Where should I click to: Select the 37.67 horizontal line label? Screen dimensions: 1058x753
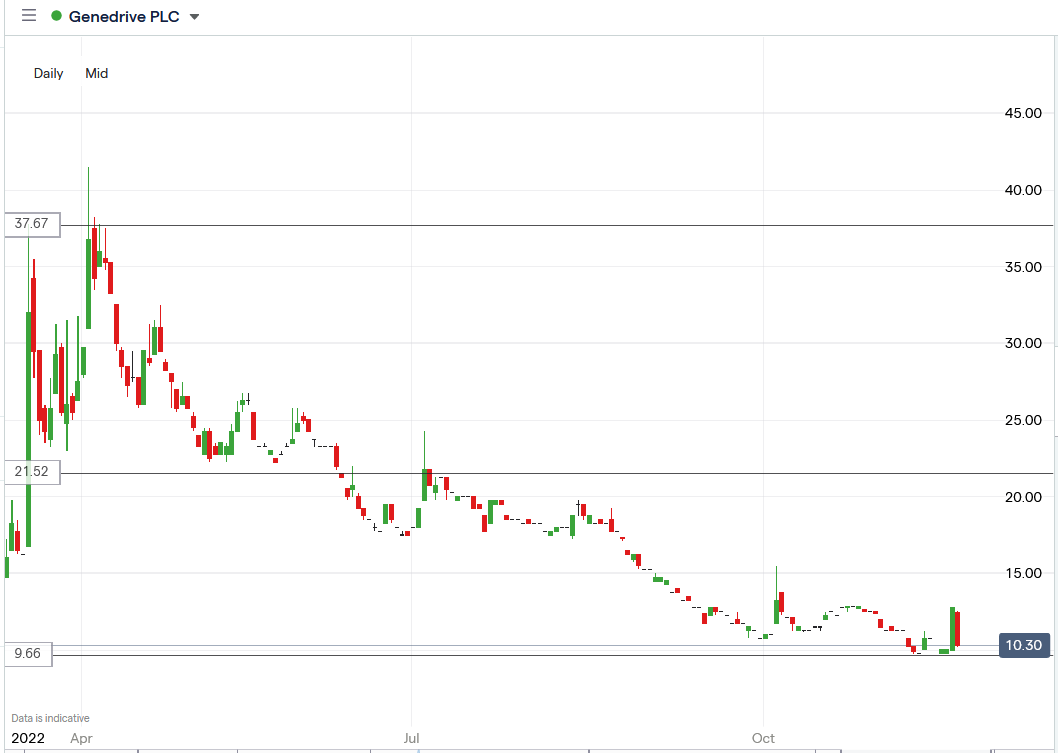coord(32,223)
